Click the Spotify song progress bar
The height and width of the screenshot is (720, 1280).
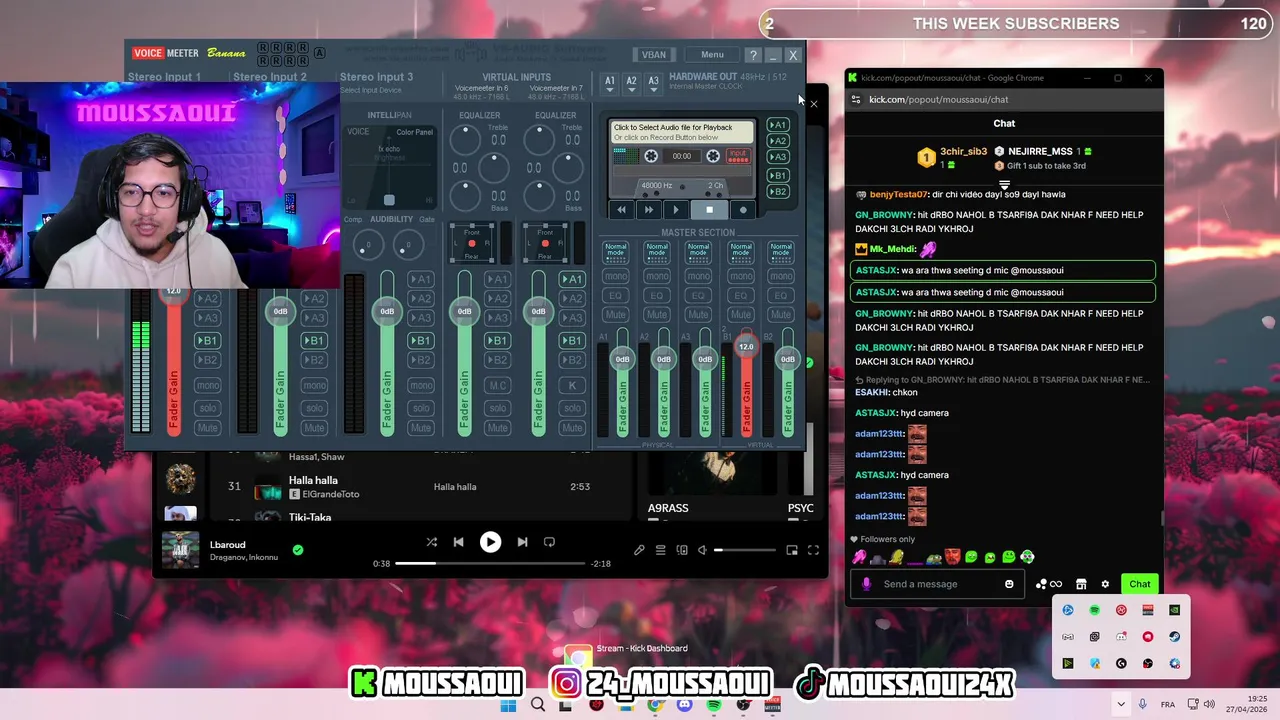coord(490,563)
